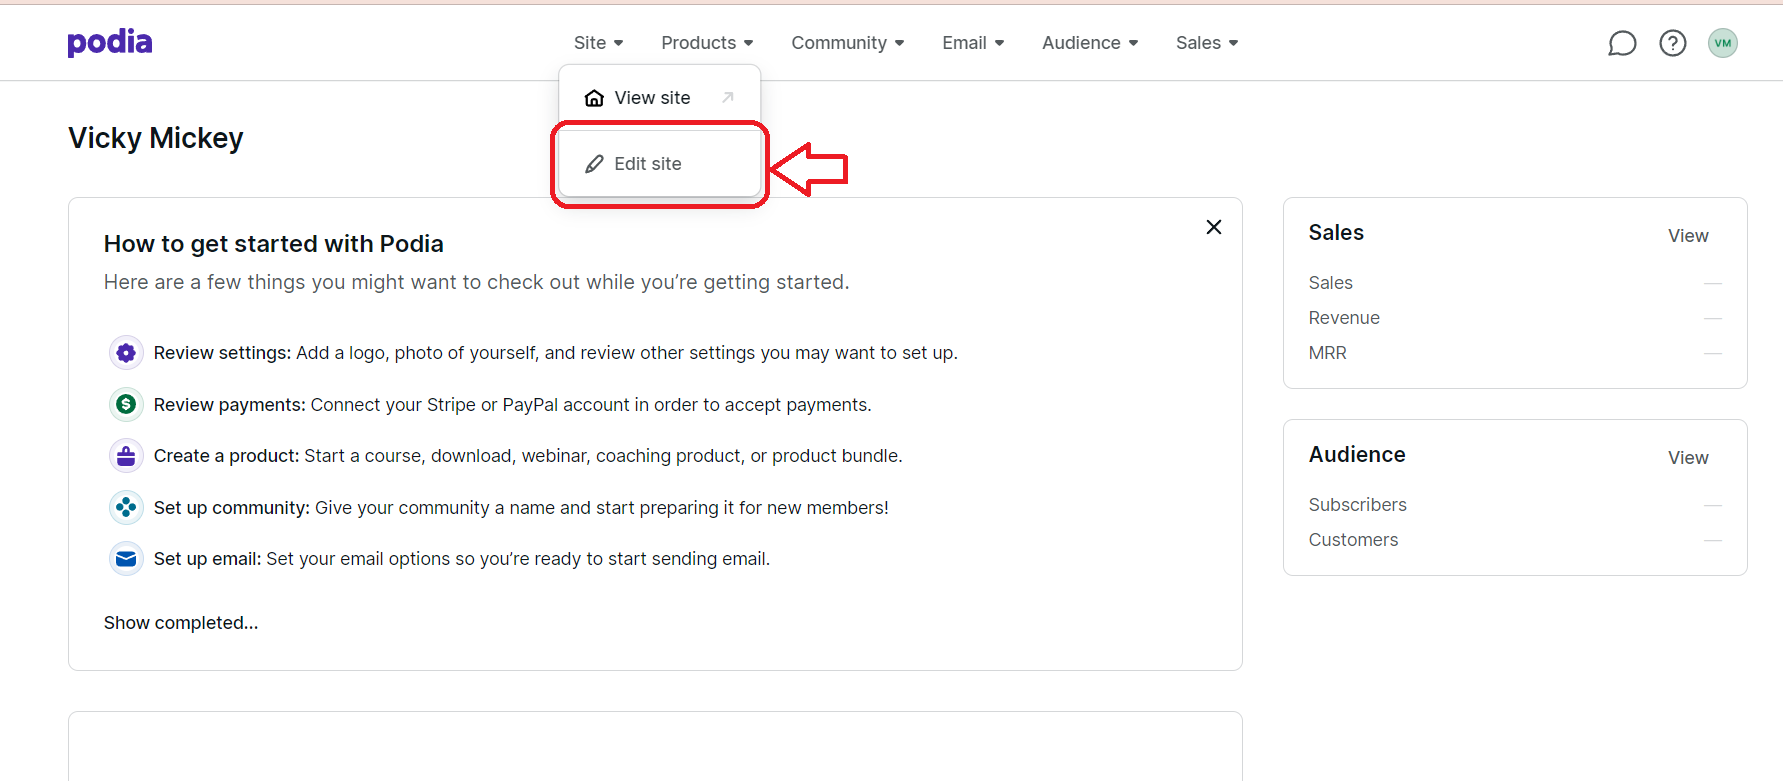Image resolution: width=1783 pixels, height=781 pixels.
Task: Choose View site from the Site menu
Action: [x=660, y=98]
